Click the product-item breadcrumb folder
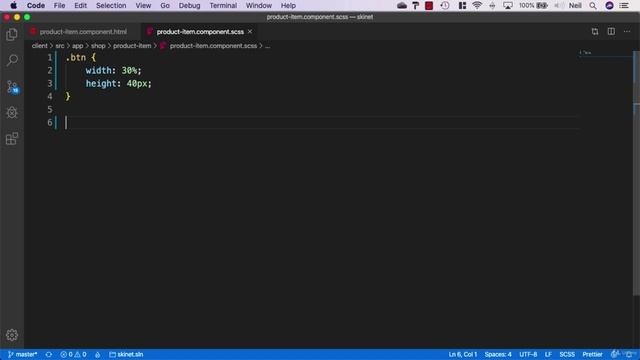The width and height of the screenshot is (640, 360). [x=132, y=46]
